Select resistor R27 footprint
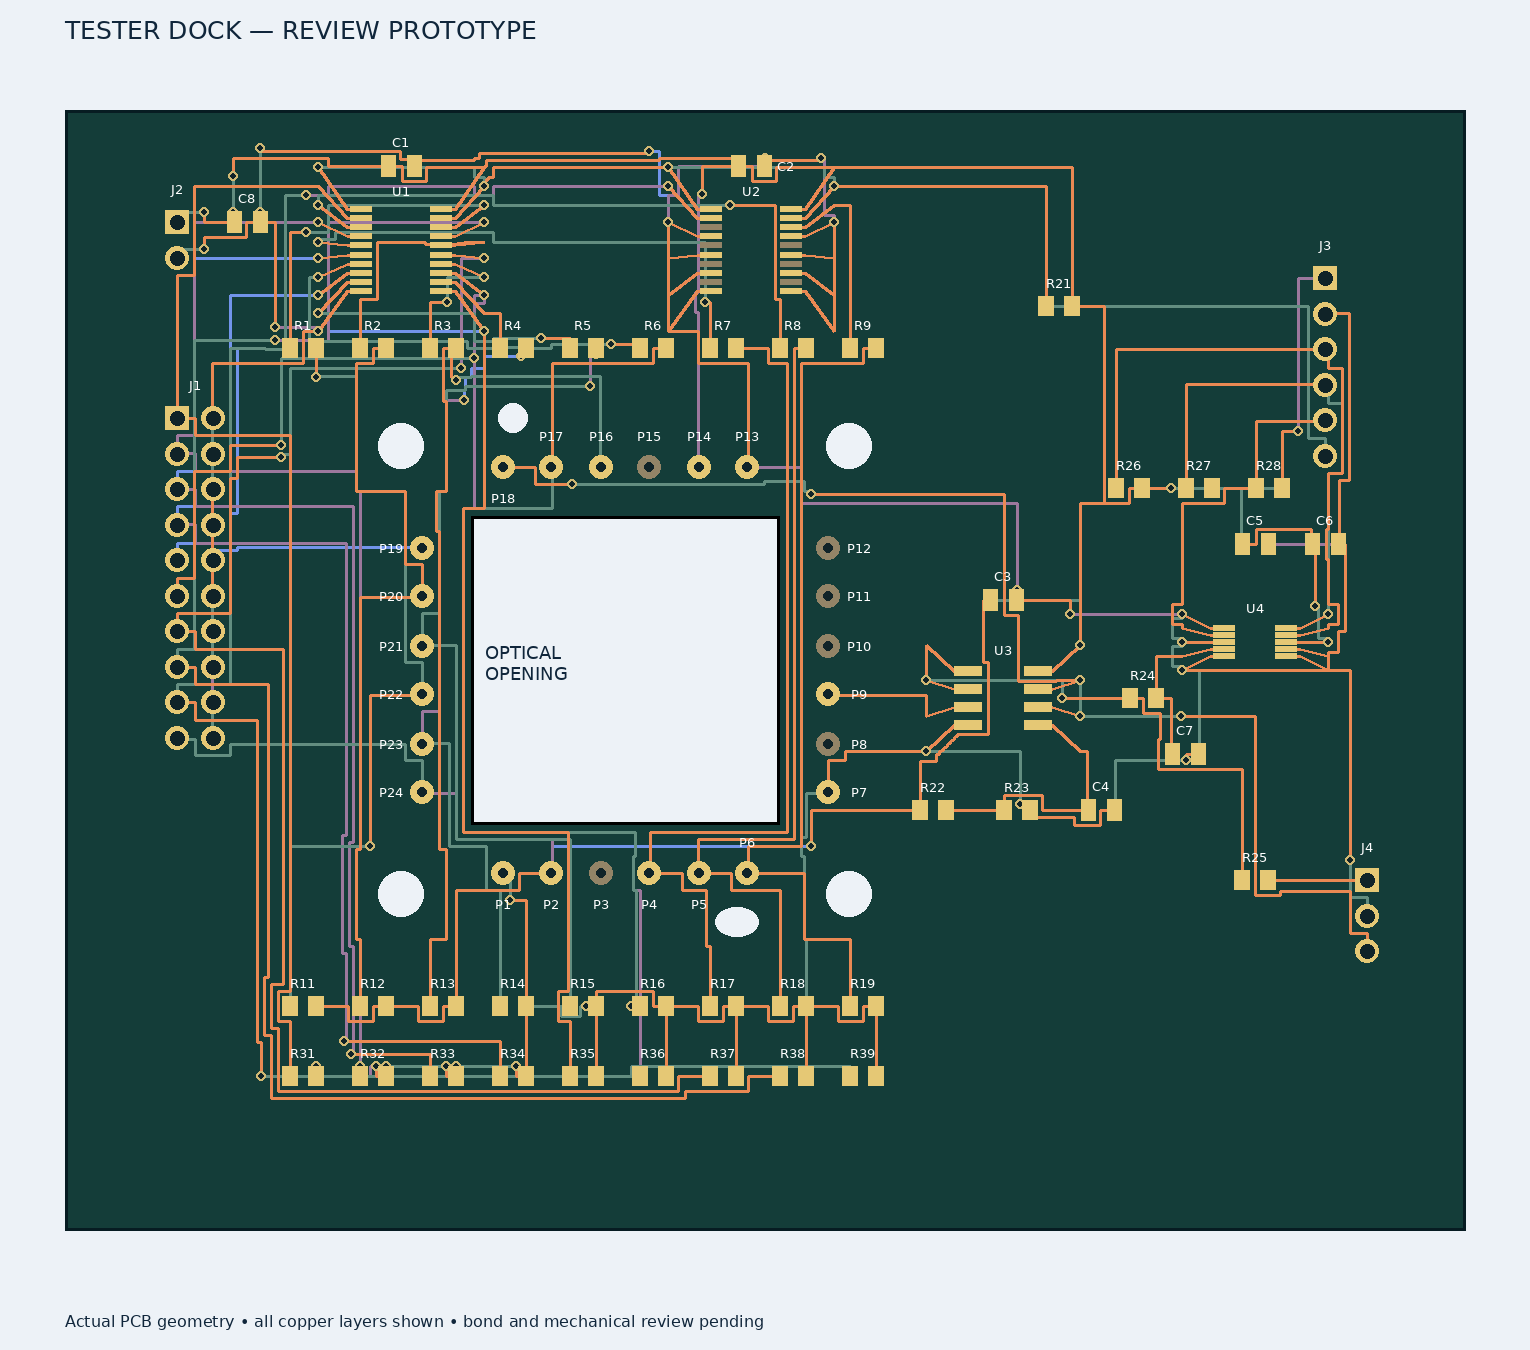The width and height of the screenshot is (1530, 1350). point(1199,488)
